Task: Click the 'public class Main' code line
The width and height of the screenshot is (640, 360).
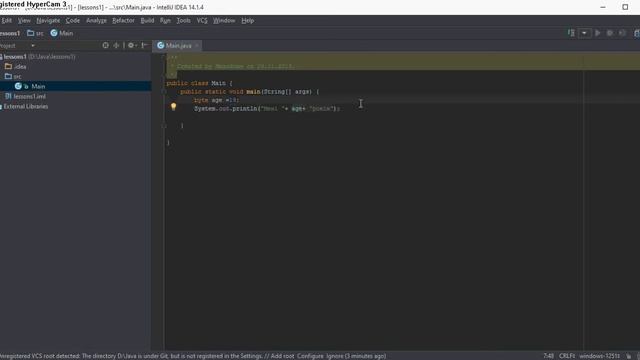Action: 200,83
